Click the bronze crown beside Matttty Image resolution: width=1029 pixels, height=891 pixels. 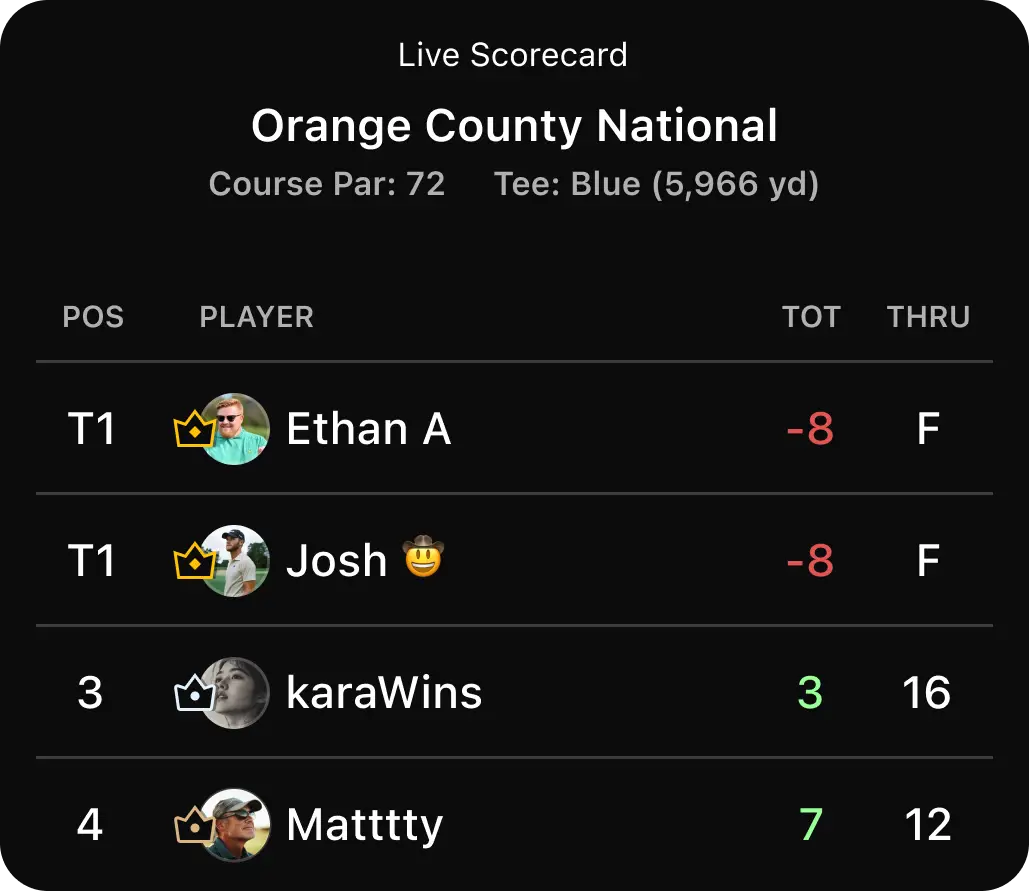click(194, 824)
